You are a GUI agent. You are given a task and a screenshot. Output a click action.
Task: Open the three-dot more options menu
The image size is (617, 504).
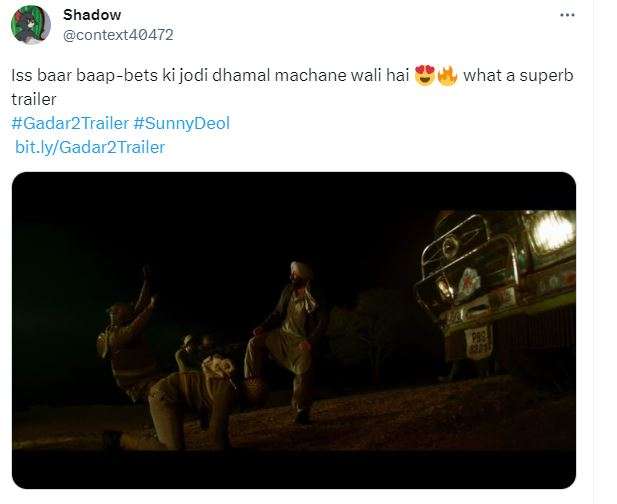pyautogui.click(x=567, y=15)
